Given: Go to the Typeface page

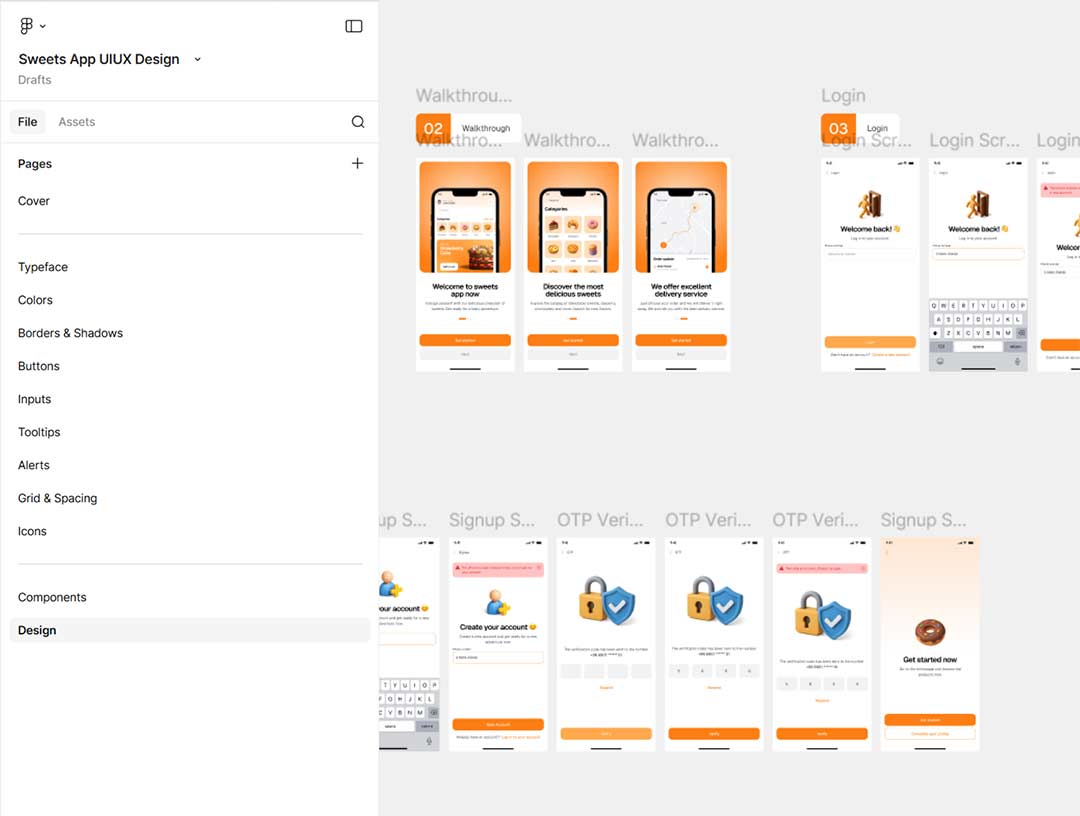Looking at the screenshot, I should coord(43,267).
